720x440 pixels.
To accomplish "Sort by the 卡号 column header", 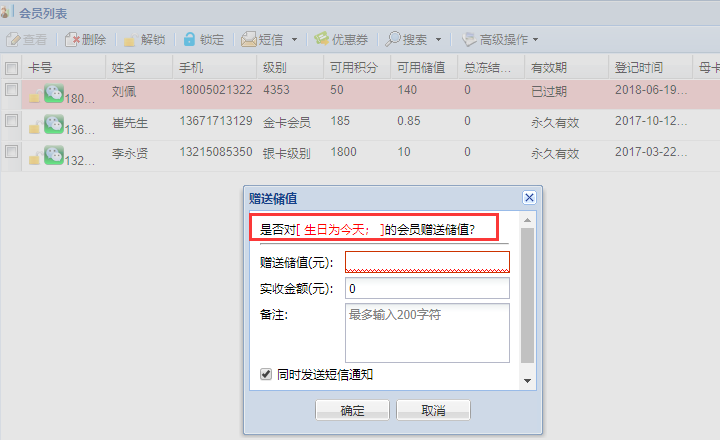I will tap(64, 68).
